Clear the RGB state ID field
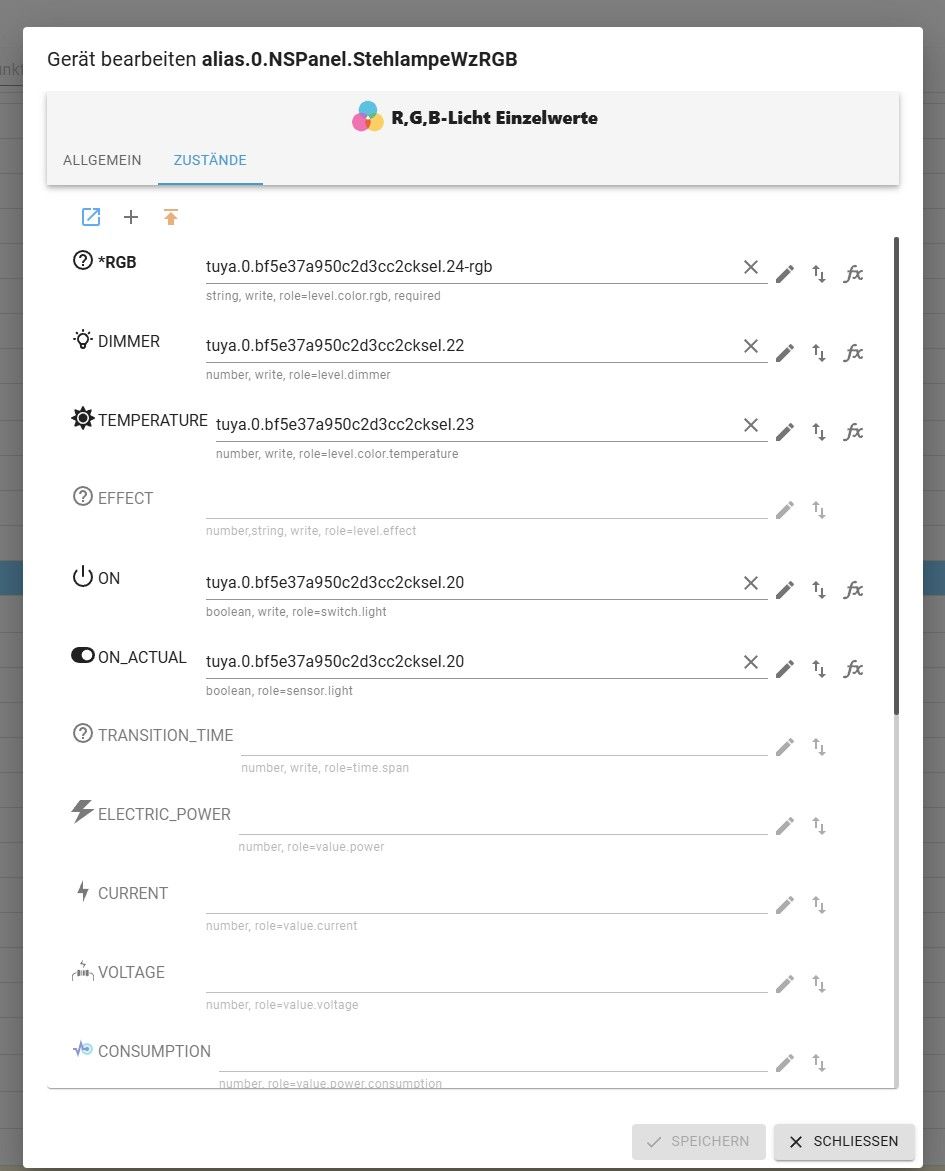The width and height of the screenshot is (945, 1171). pyautogui.click(x=751, y=267)
